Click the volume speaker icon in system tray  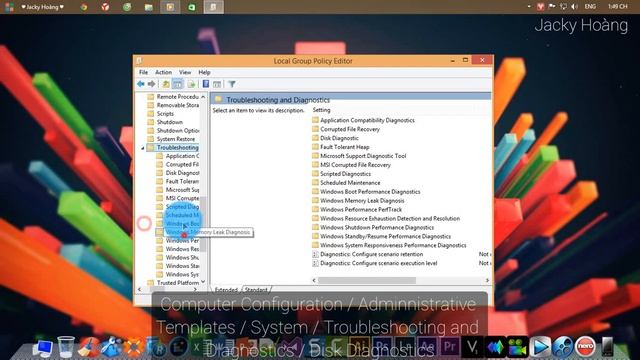pyautogui.click(x=575, y=7)
